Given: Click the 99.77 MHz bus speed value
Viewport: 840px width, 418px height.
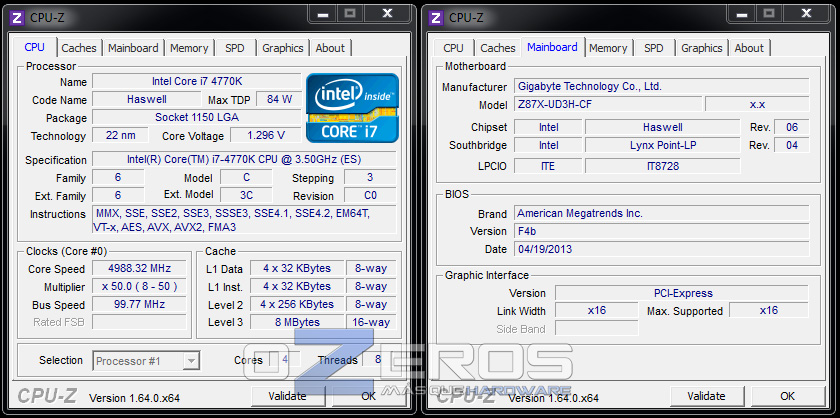Looking at the screenshot, I should click(139, 304).
